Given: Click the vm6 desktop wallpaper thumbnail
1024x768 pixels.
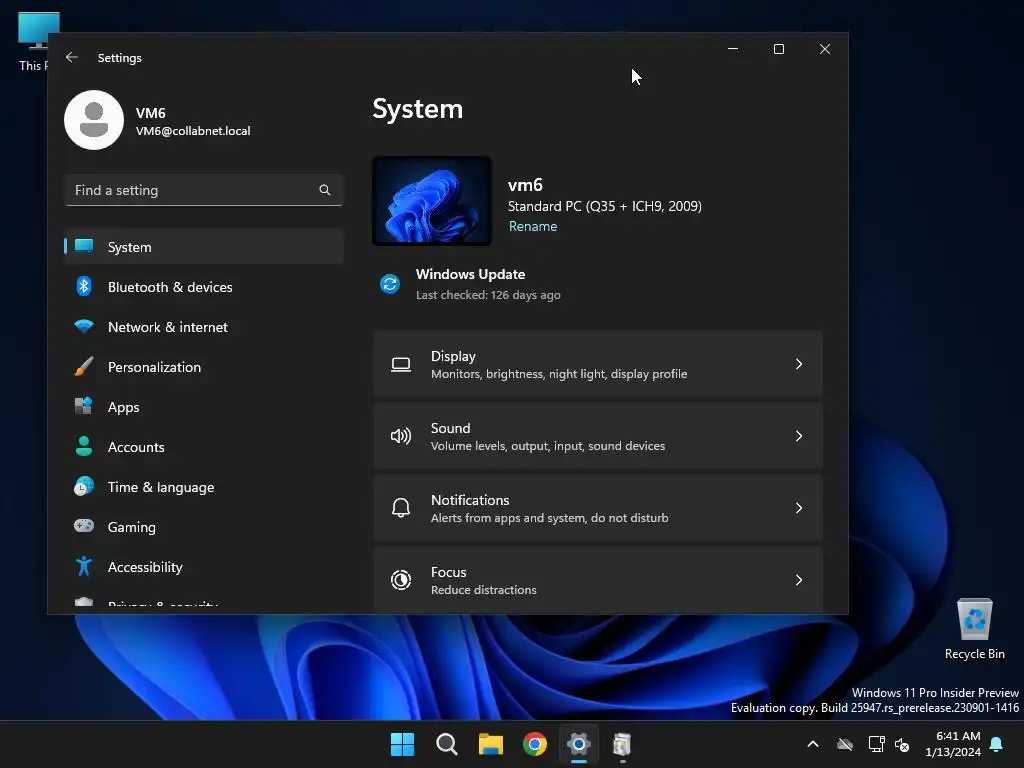Looking at the screenshot, I should [x=432, y=200].
